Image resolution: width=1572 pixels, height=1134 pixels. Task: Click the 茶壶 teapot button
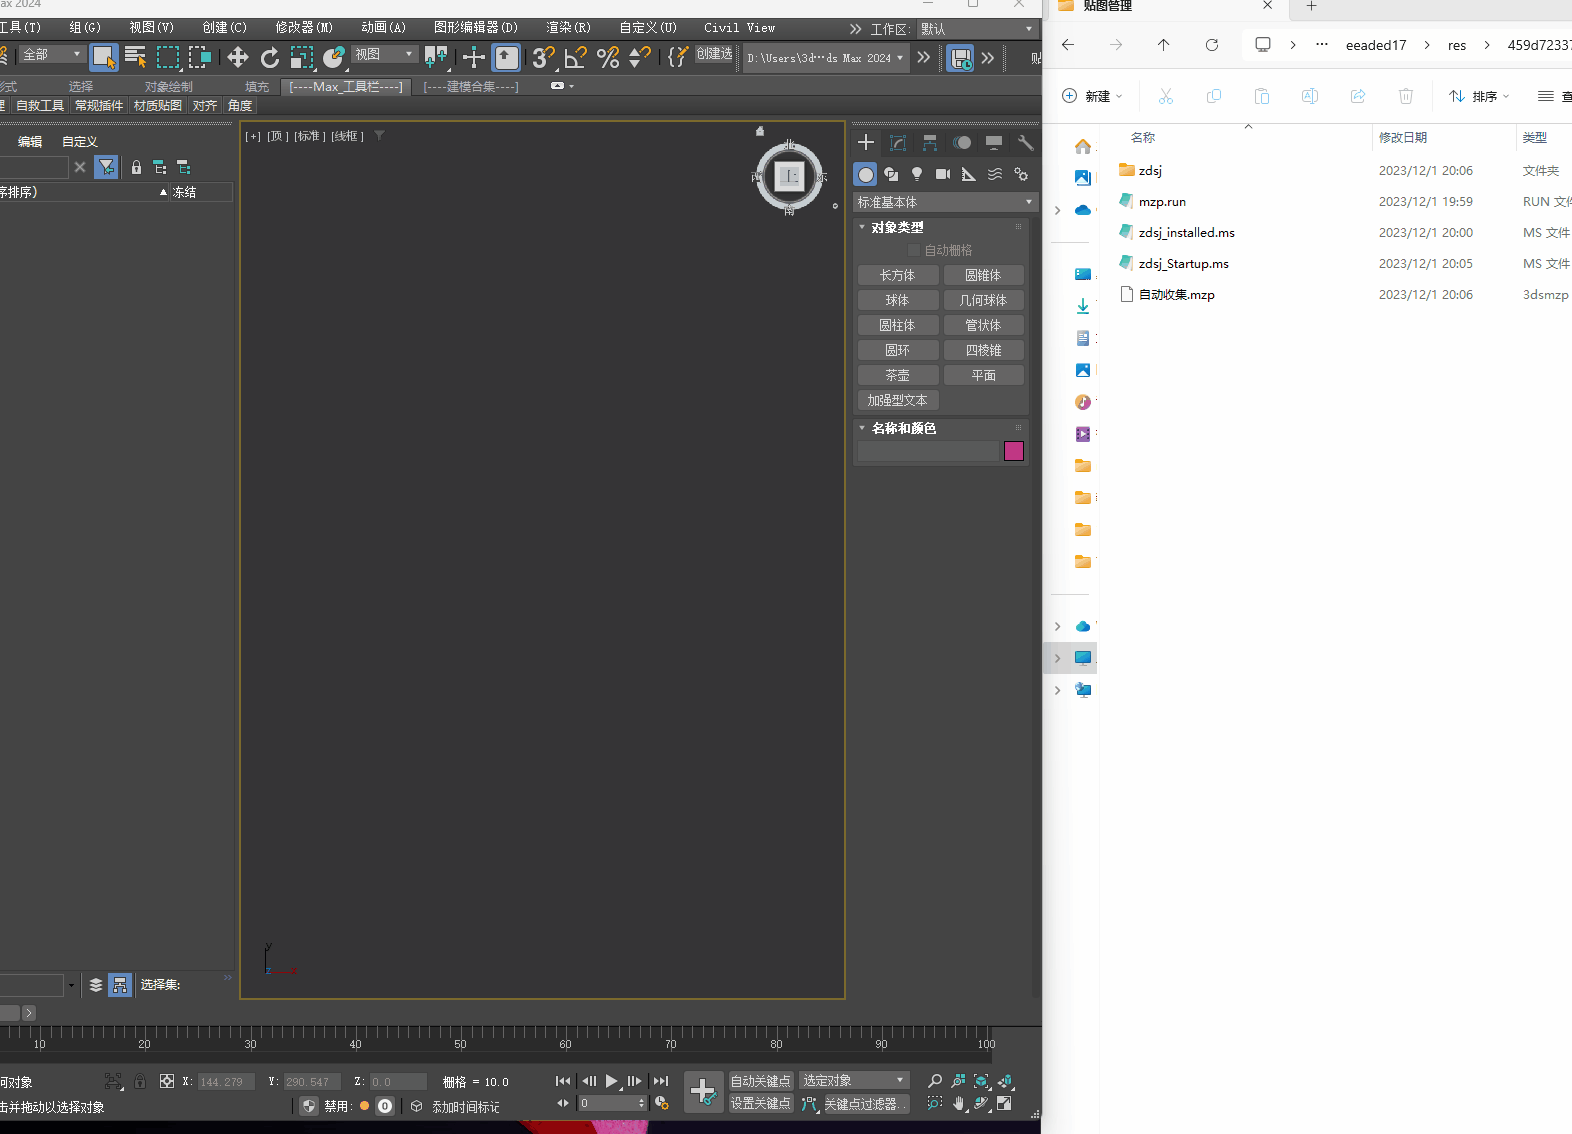898,375
